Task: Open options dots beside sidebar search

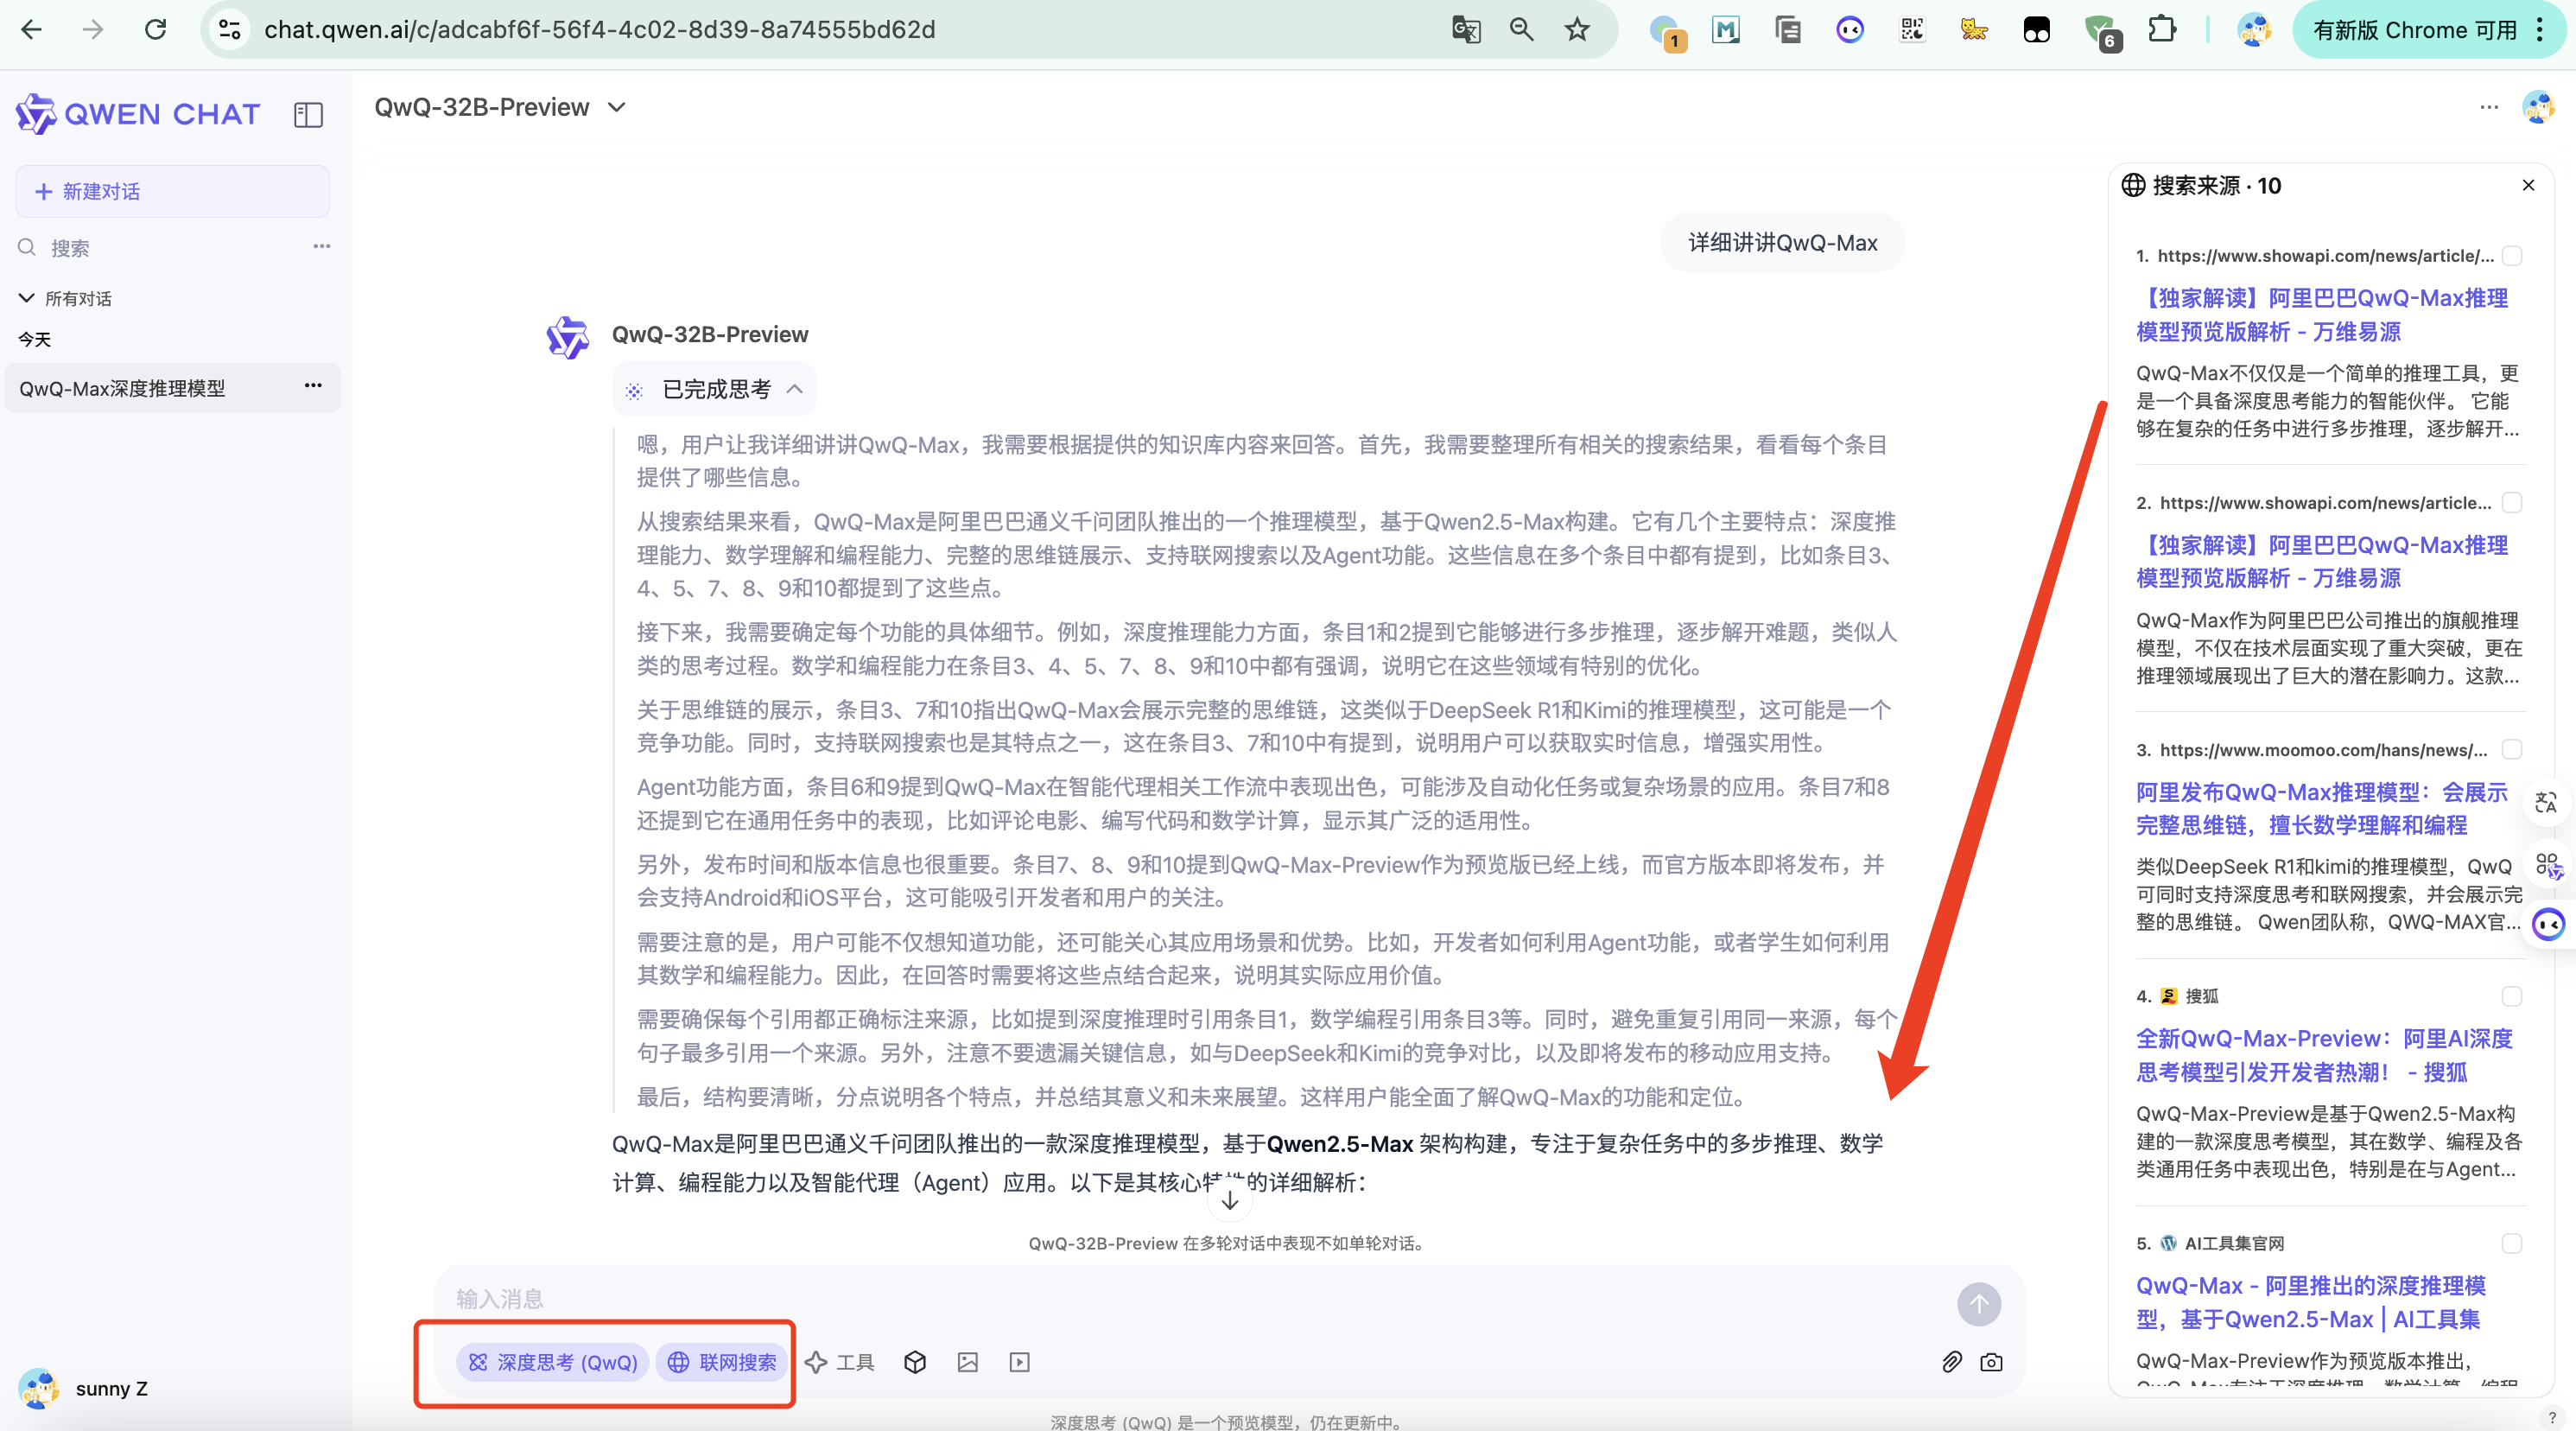Action: click(321, 246)
